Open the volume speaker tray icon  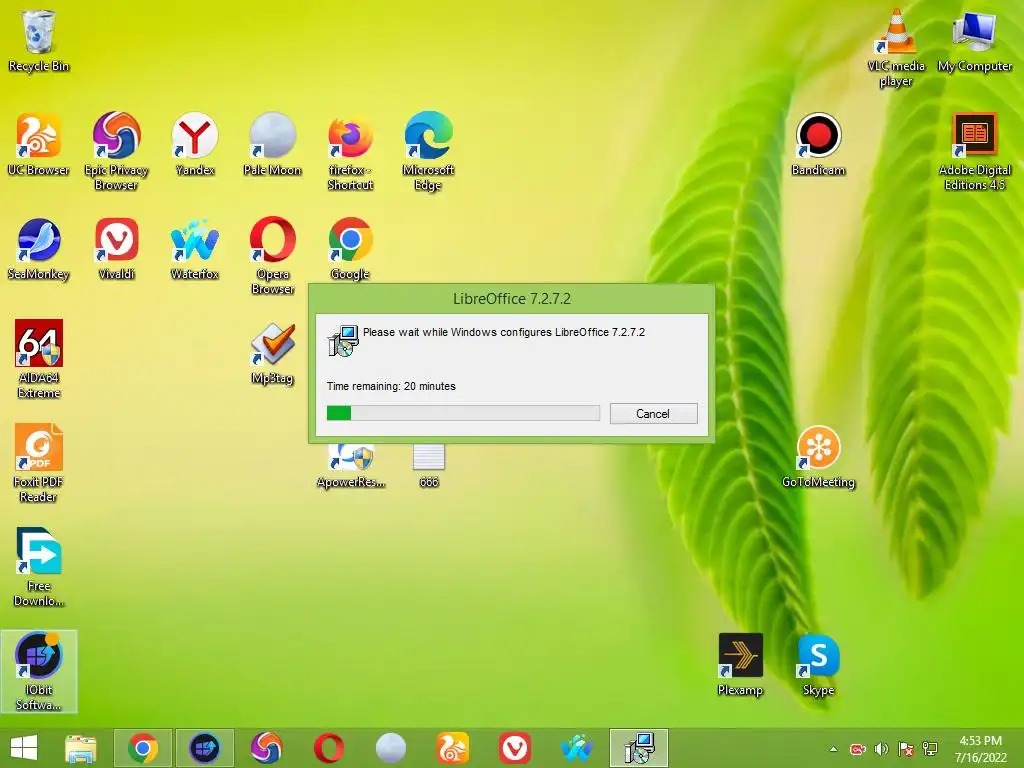point(882,749)
